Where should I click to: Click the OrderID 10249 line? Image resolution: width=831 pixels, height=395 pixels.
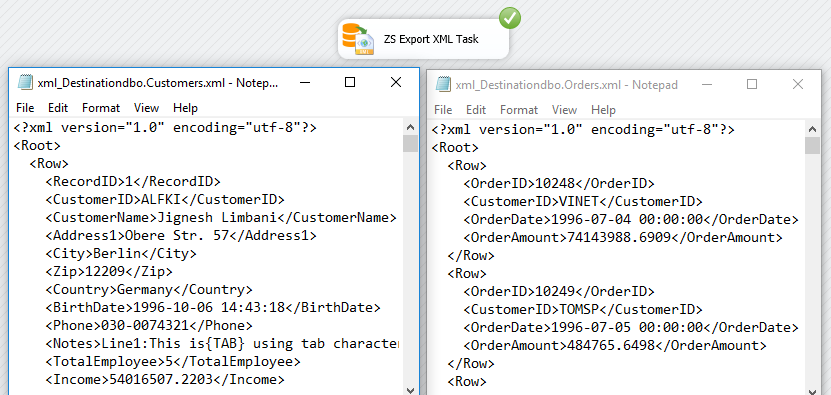click(x=559, y=292)
